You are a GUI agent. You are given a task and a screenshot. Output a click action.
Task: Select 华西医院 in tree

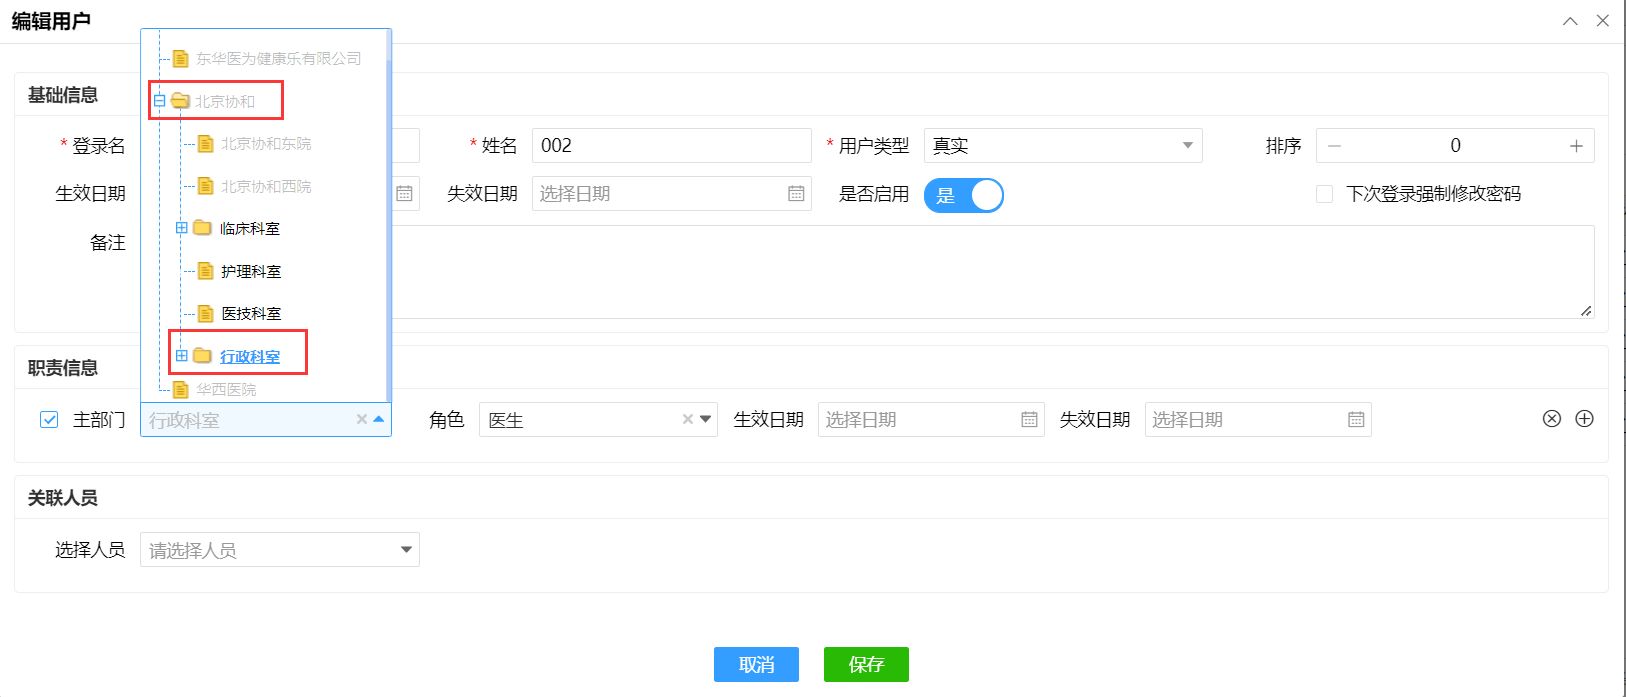pyautogui.click(x=226, y=390)
